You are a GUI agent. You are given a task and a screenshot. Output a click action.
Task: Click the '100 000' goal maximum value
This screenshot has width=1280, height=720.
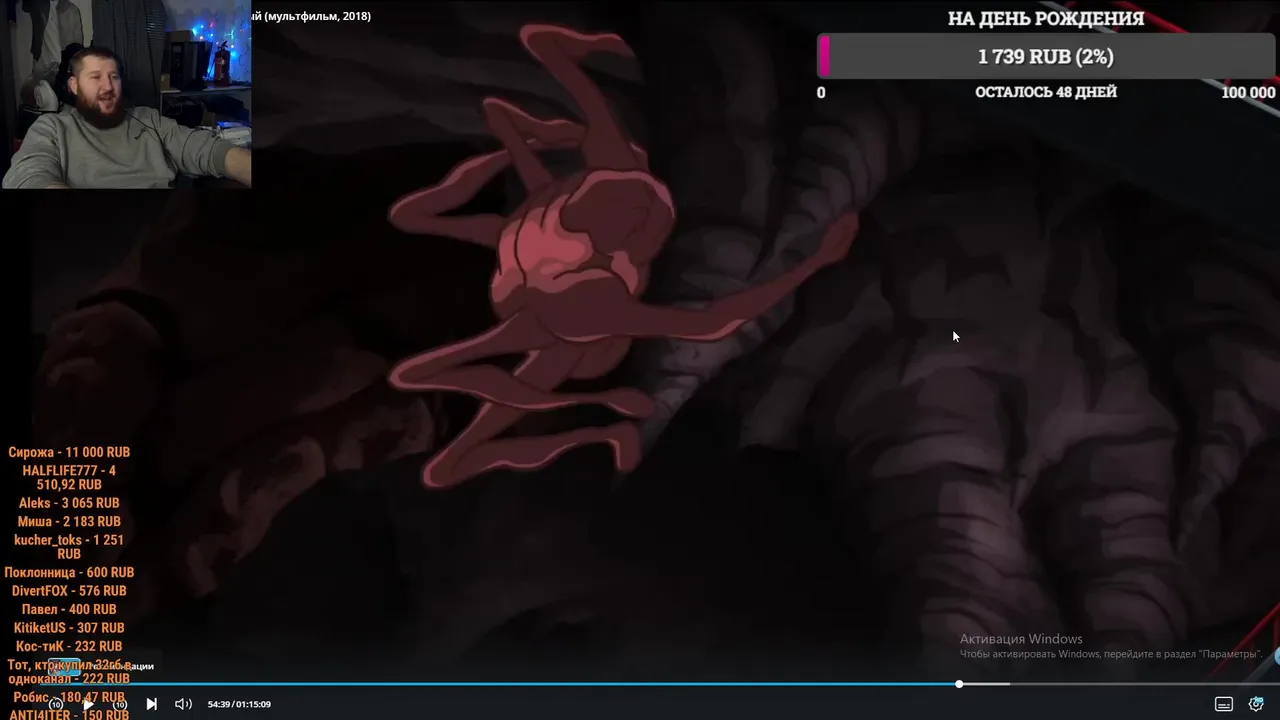pyautogui.click(x=1248, y=92)
